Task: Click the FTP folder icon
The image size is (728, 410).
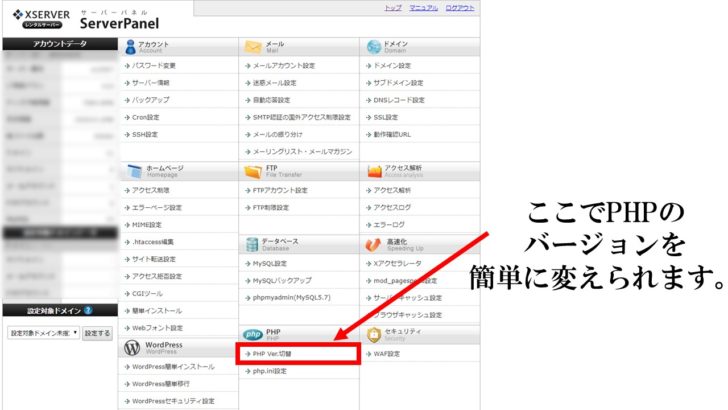Action: point(253,172)
